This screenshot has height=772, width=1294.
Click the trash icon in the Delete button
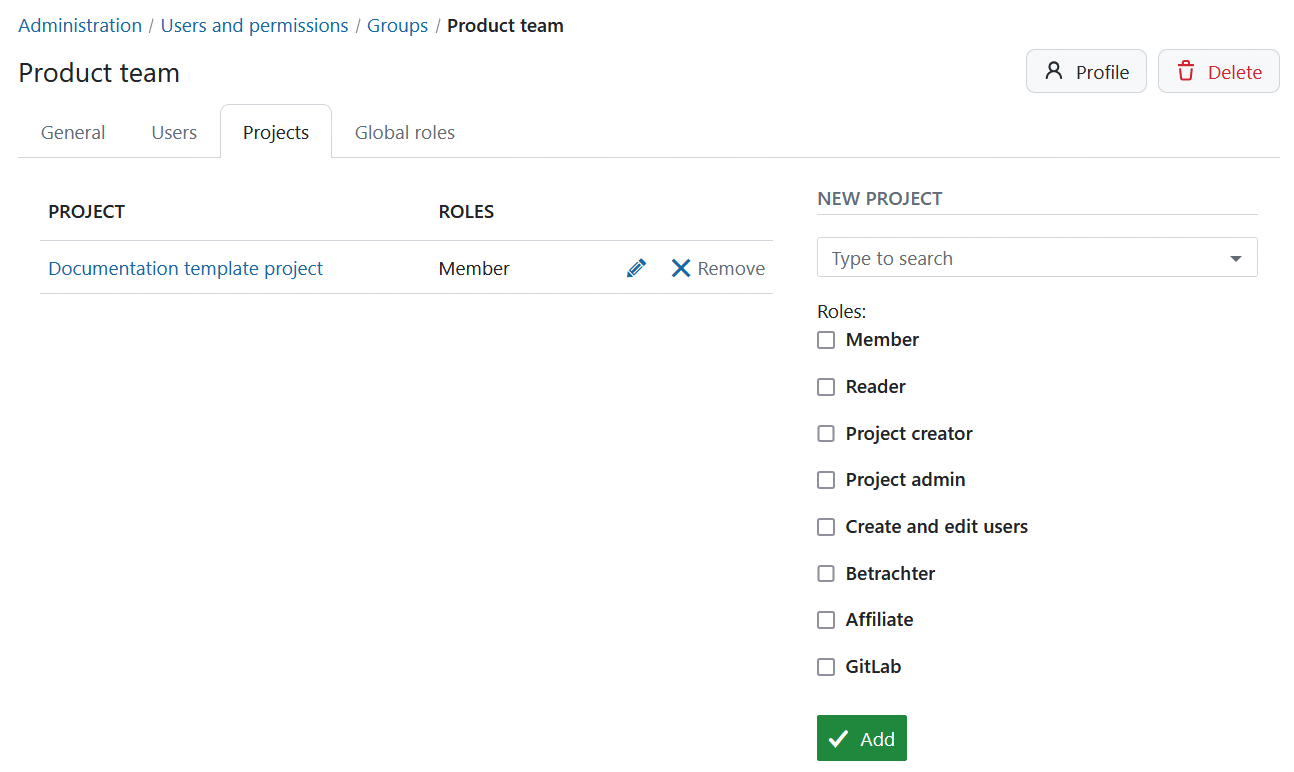click(x=1186, y=71)
